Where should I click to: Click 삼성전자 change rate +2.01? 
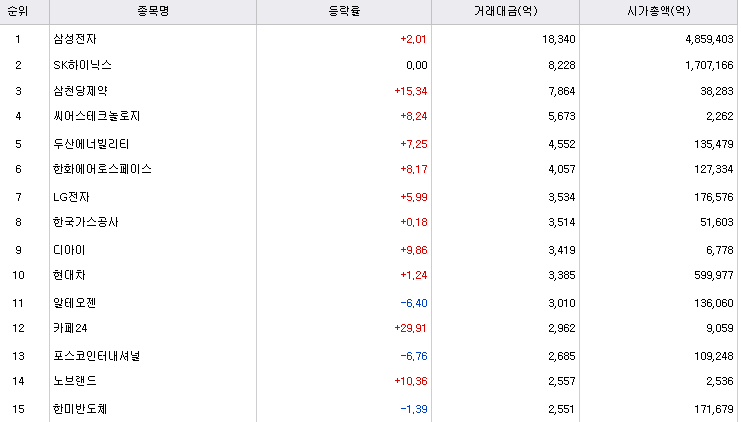click(x=414, y=39)
